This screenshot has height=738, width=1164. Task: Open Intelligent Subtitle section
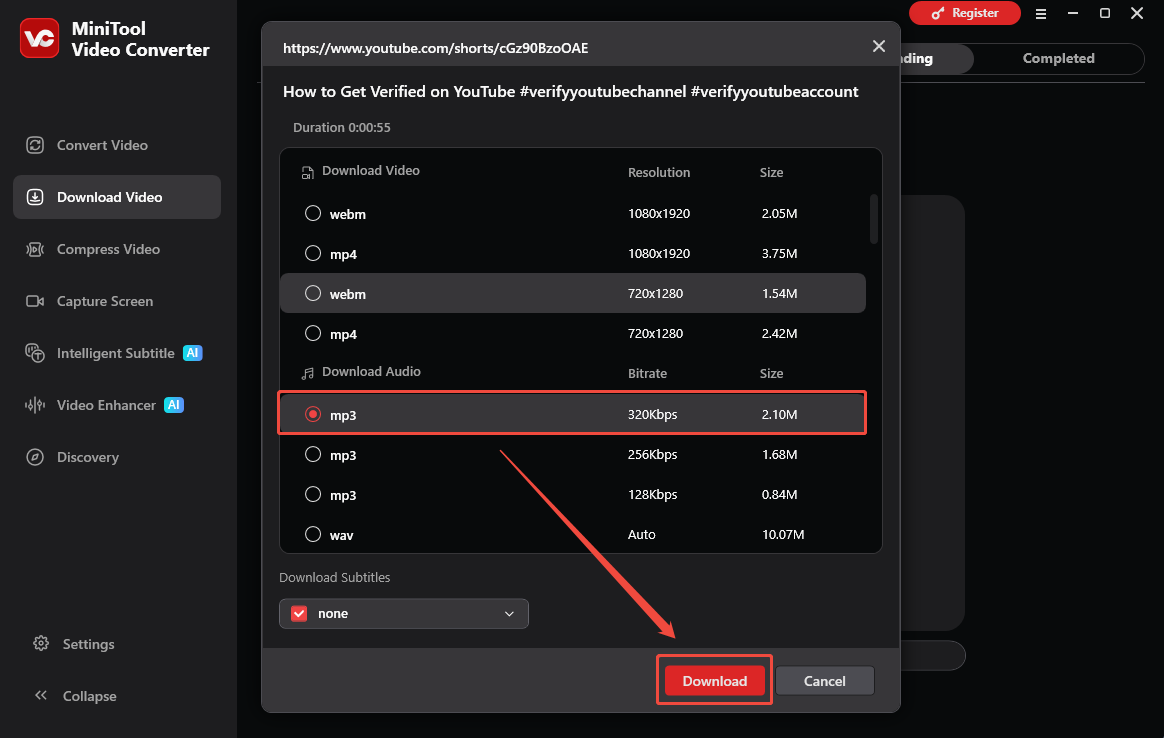tap(117, 353)
